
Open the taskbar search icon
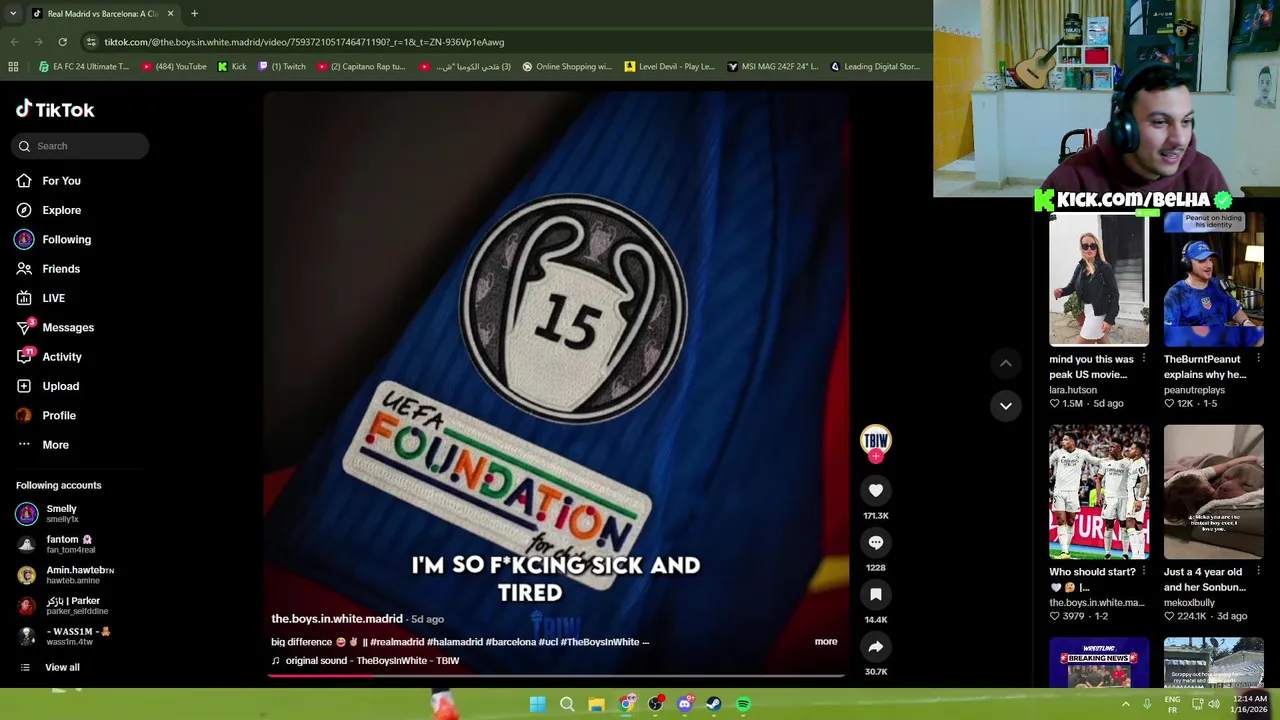567,704
